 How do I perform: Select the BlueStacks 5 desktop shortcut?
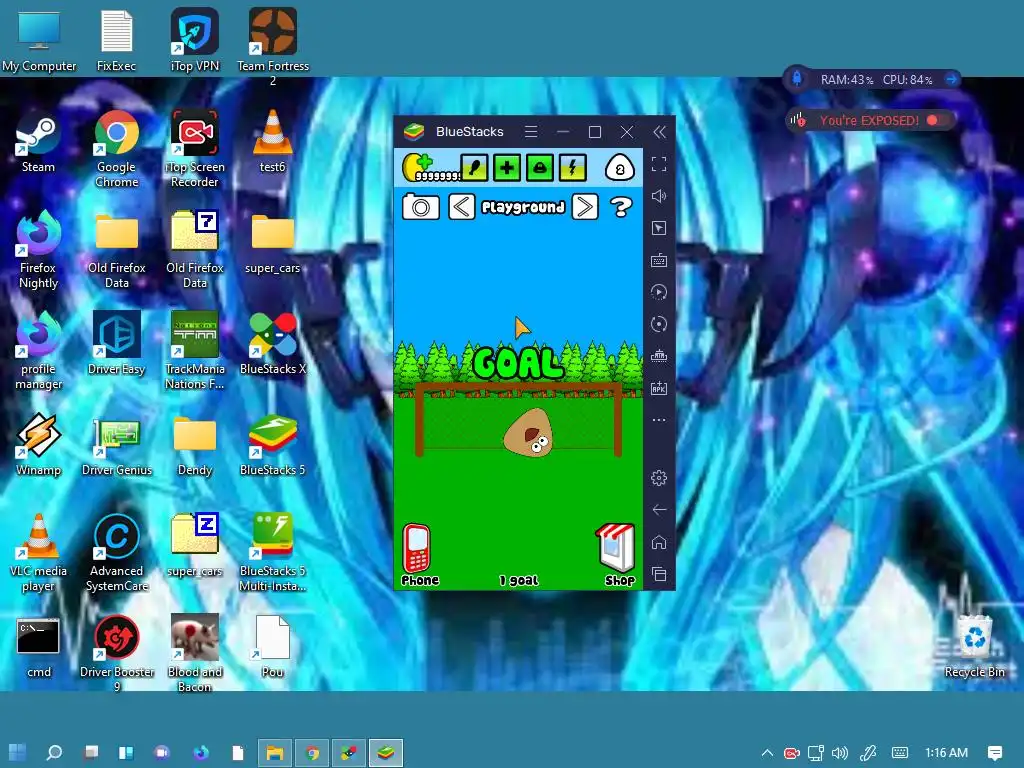(273, 445)
